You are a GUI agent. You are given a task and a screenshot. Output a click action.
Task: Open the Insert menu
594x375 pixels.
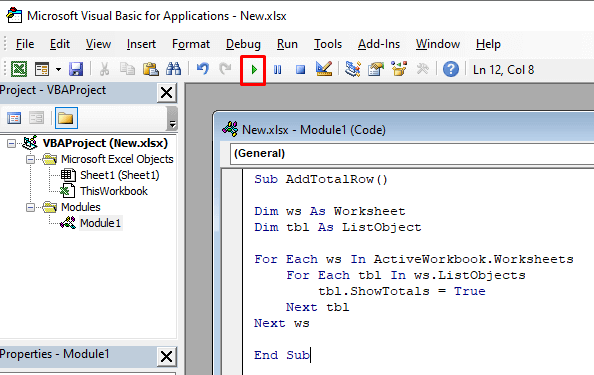(x=141, y=44)
